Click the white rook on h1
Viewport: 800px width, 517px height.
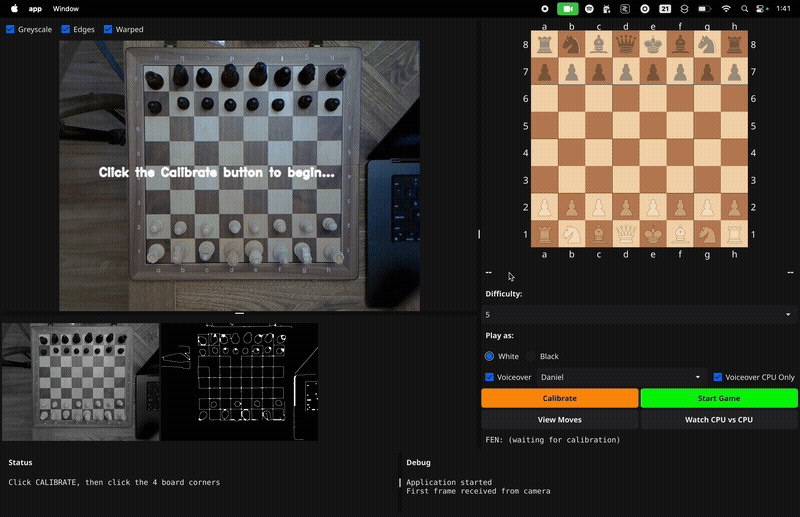coord(734,234)
